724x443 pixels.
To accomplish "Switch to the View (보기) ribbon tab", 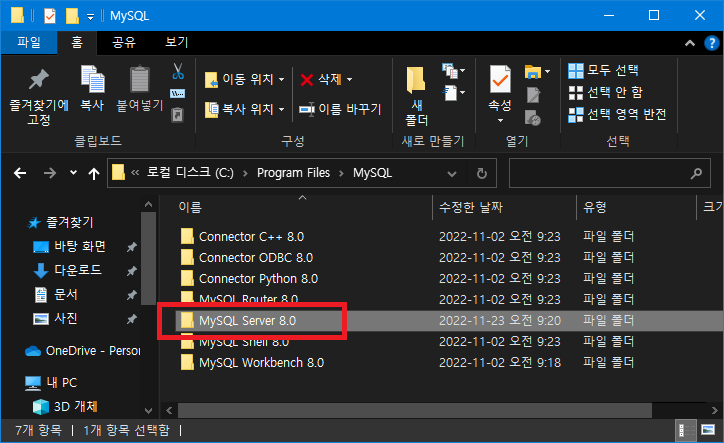I will (x=176, y=42).
